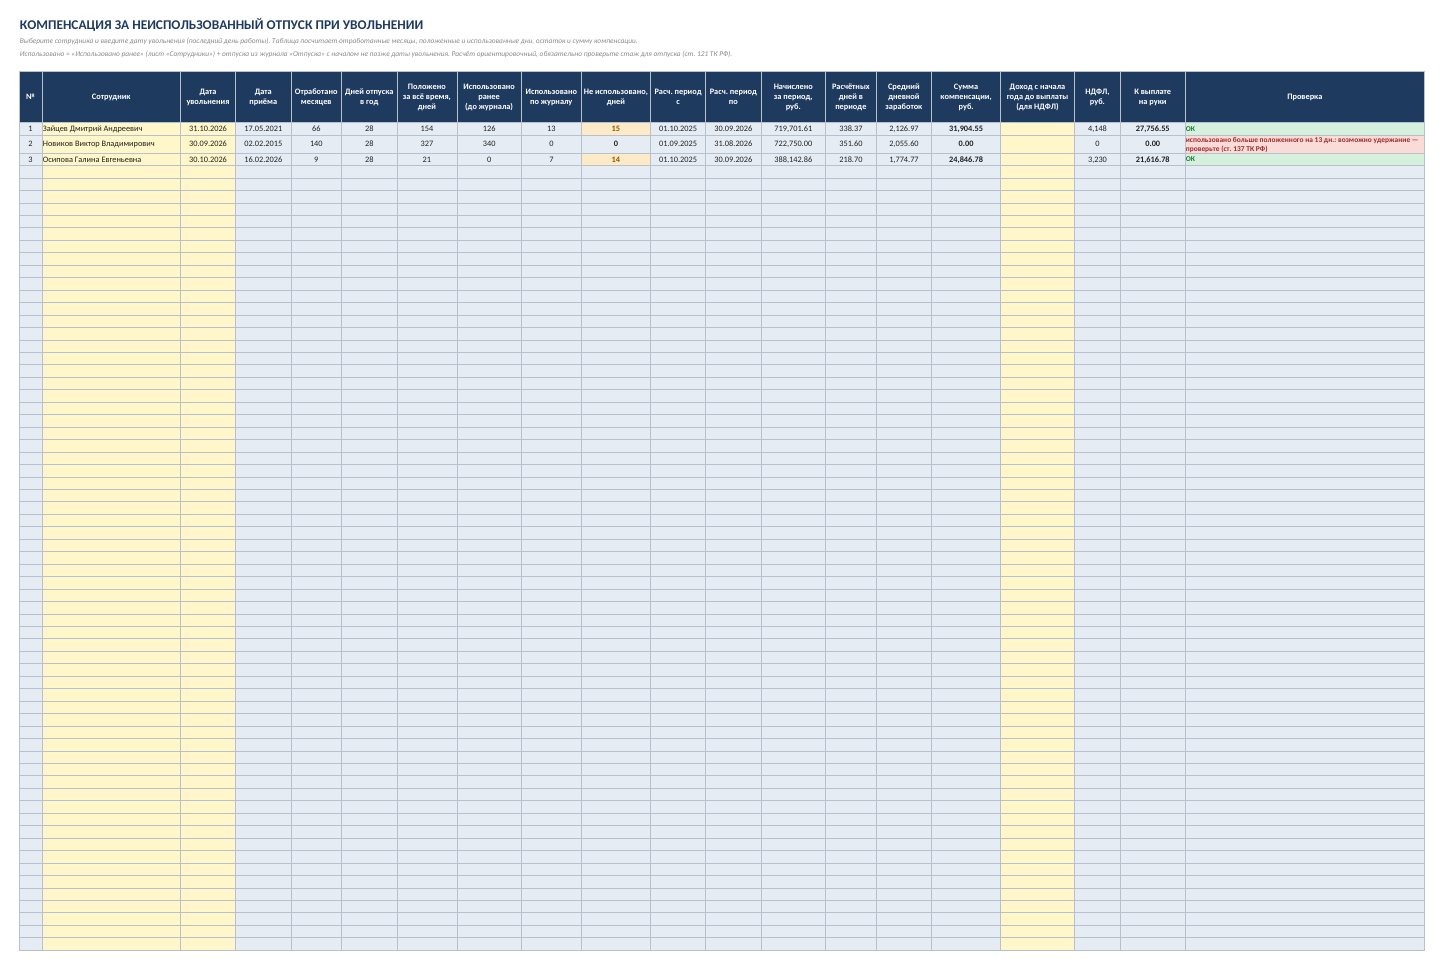Click the 'Дата увольнения' column header
This screenshot has height=969, width=1443.
pos(208,96)
